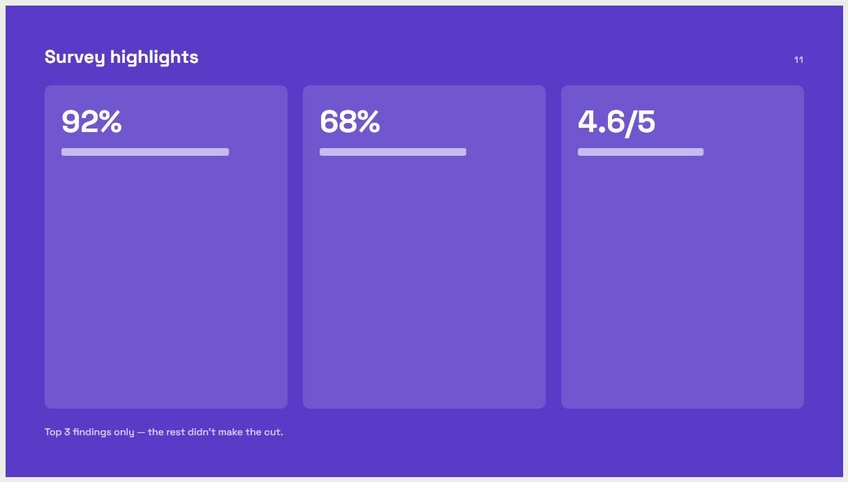
Task: Click the percent sign after 68
Action: [368, 122]
